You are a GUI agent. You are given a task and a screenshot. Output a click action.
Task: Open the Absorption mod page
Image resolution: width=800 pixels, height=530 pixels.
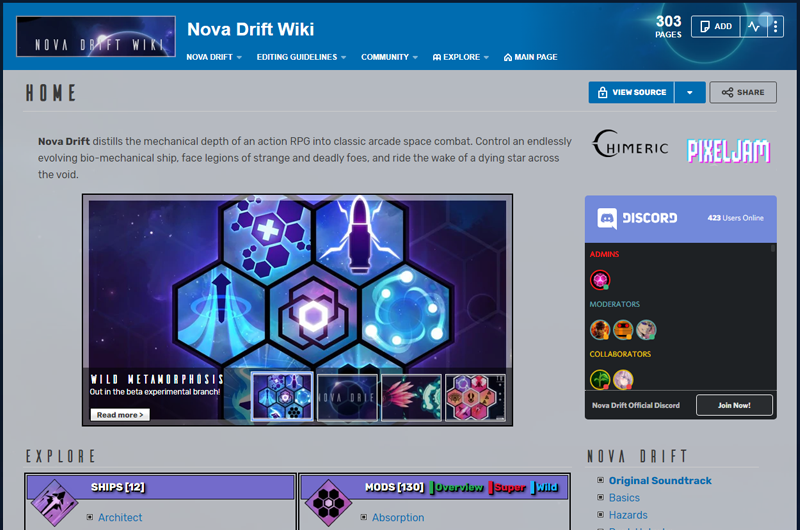click(x=398, y=517)
